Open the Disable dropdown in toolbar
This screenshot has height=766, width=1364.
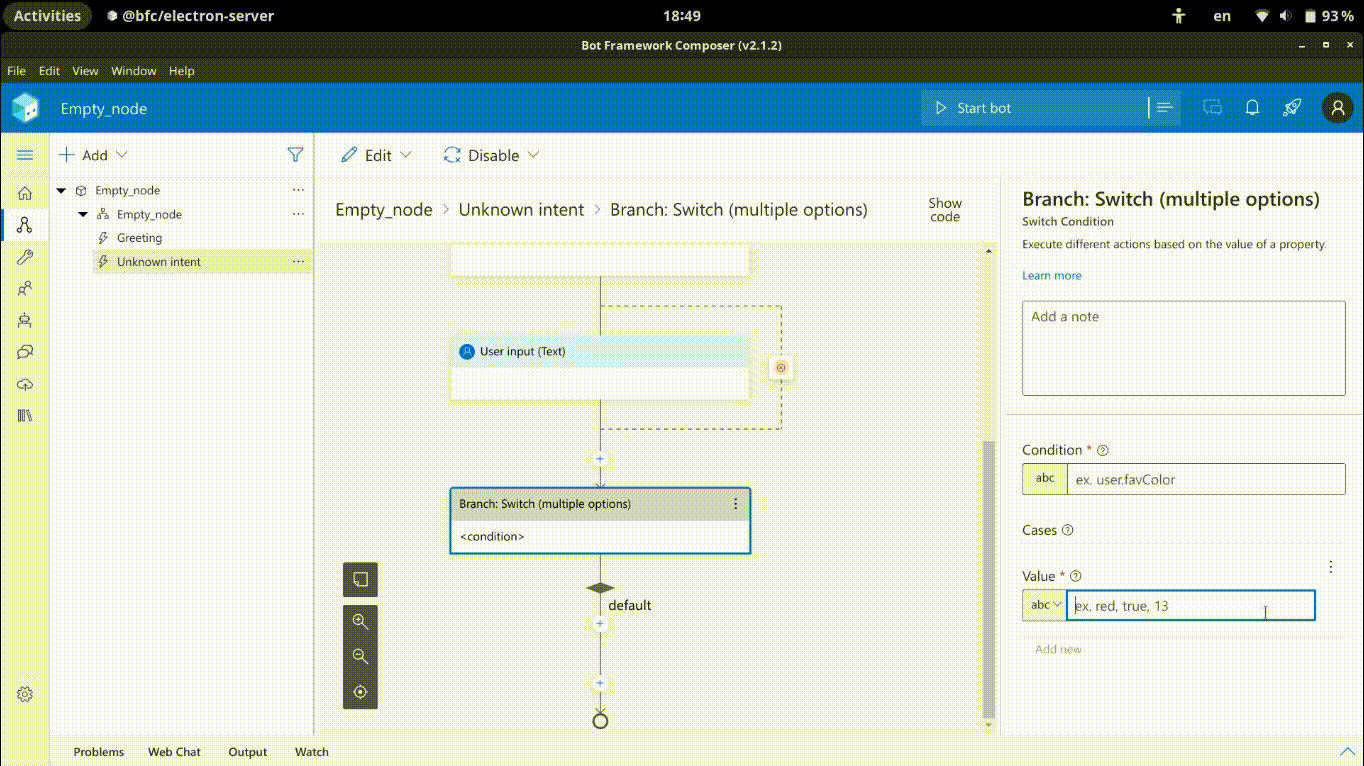pyautogui.click(x=492, y=155)
